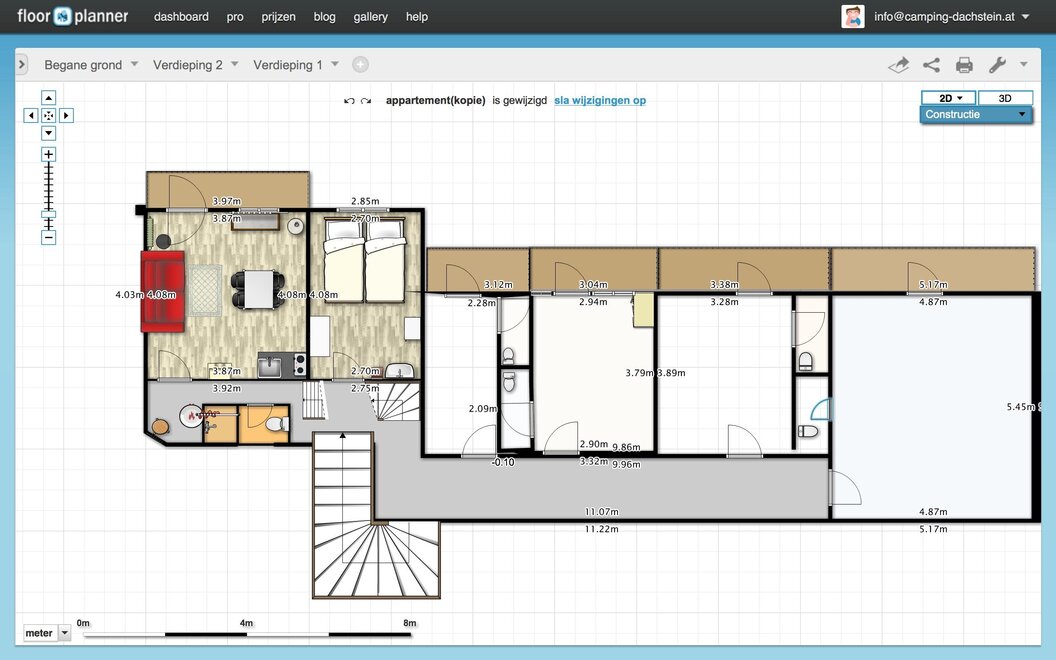Viewport: 1056px width, 660px height.
Task: Pan the view up with arrow
Action: coord(48,98)
